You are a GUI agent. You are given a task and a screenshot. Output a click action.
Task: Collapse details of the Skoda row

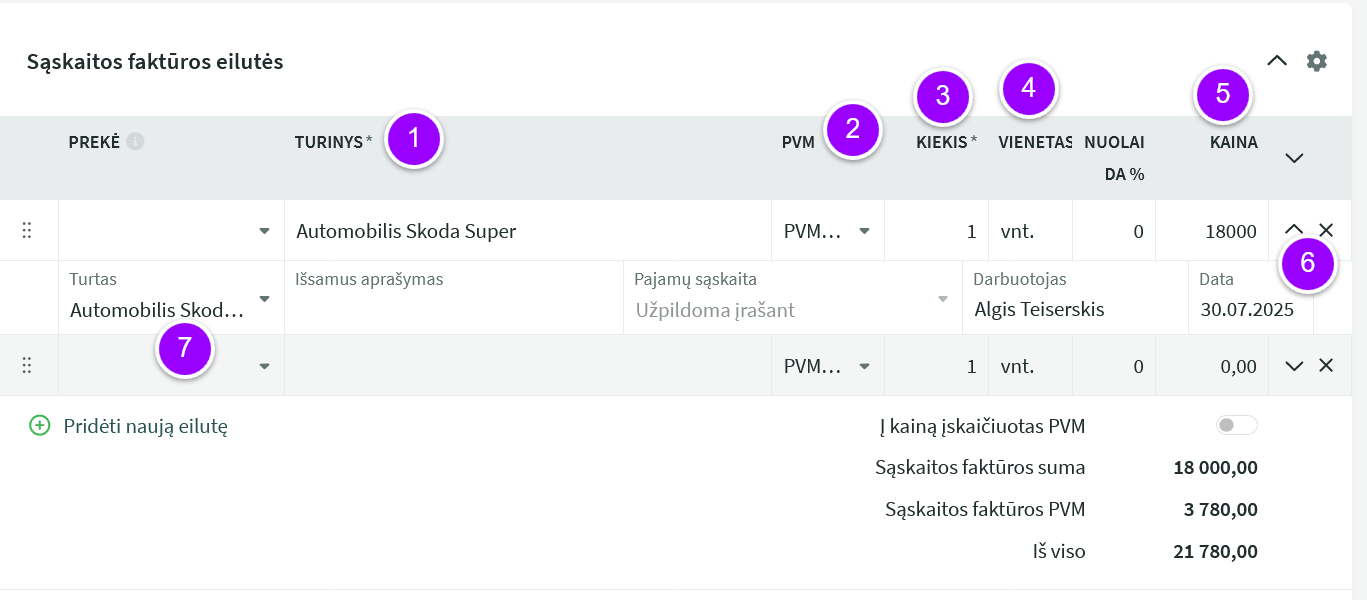1294,230
